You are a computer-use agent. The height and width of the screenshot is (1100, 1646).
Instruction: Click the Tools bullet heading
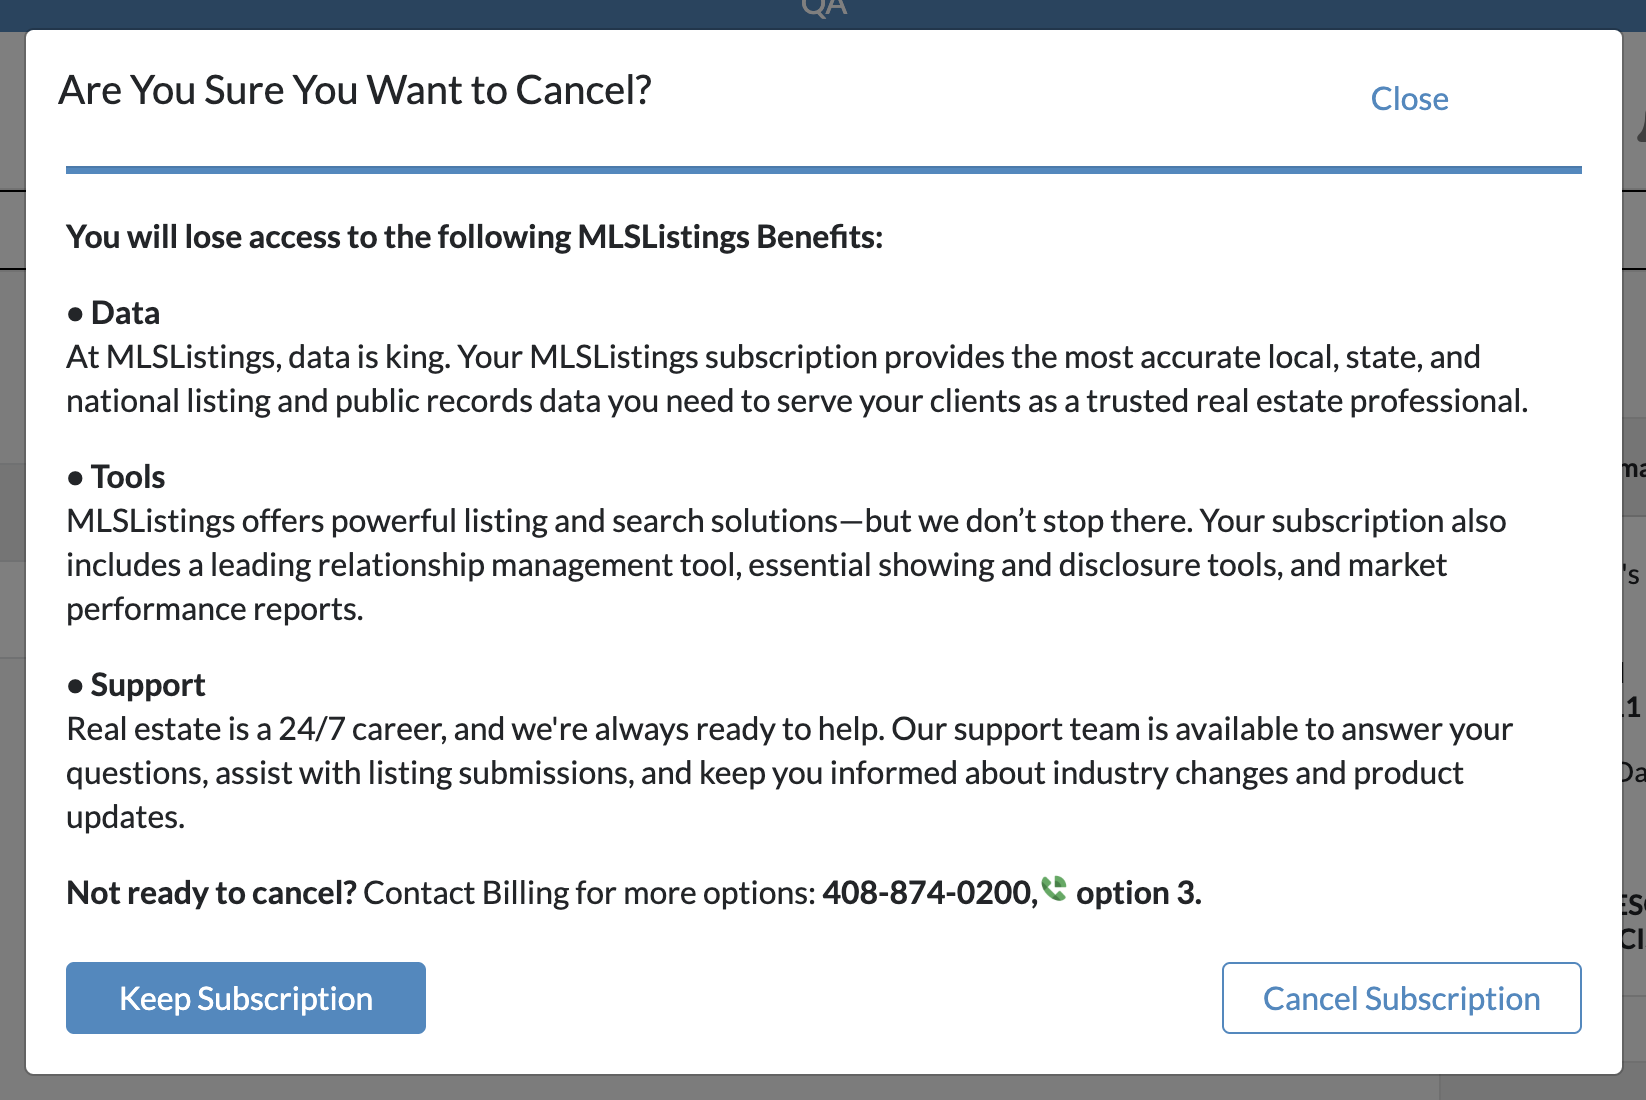(116, 476)
